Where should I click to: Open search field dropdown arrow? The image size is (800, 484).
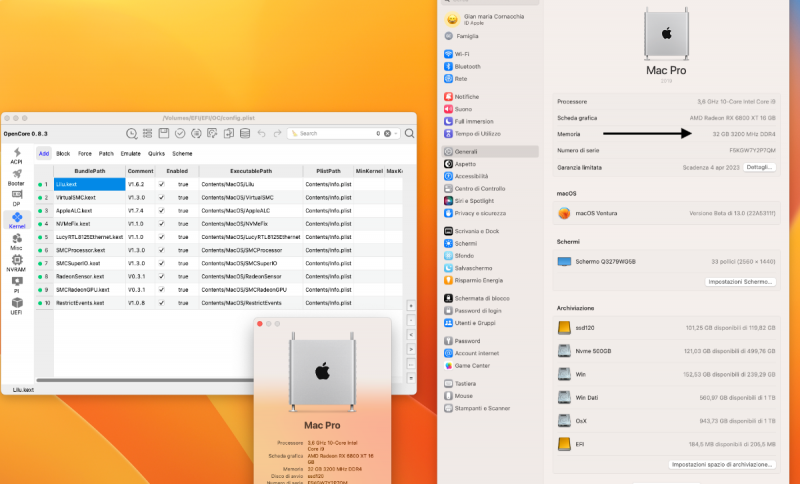396,133
